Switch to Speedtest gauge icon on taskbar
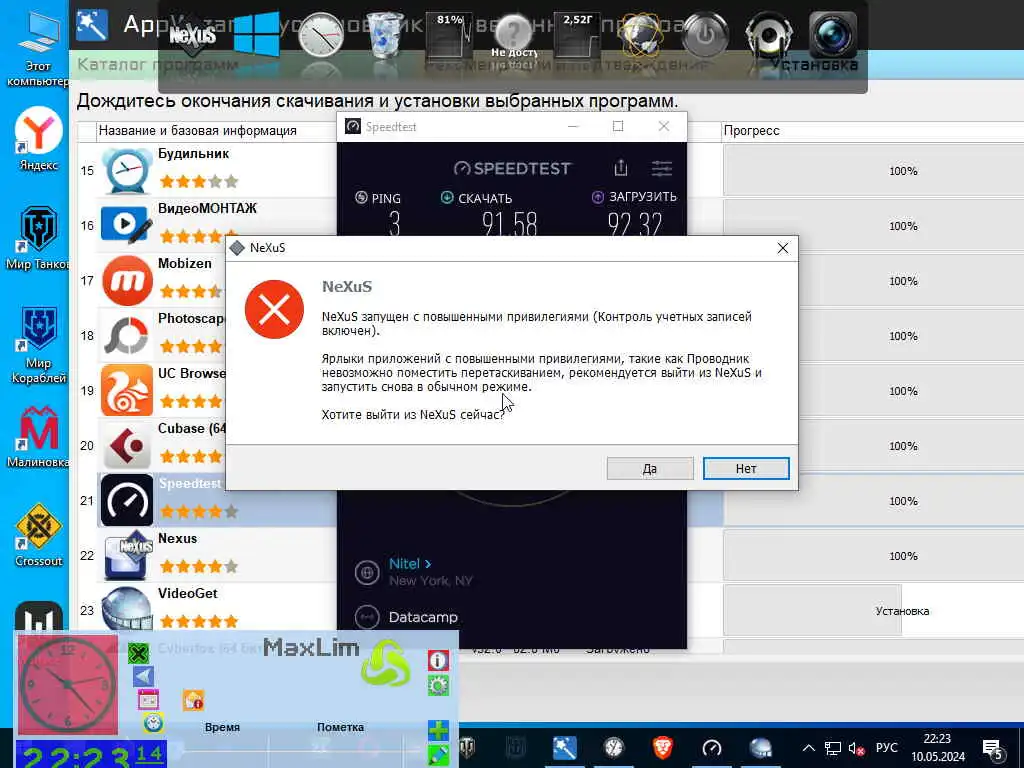 pos(711,748)
